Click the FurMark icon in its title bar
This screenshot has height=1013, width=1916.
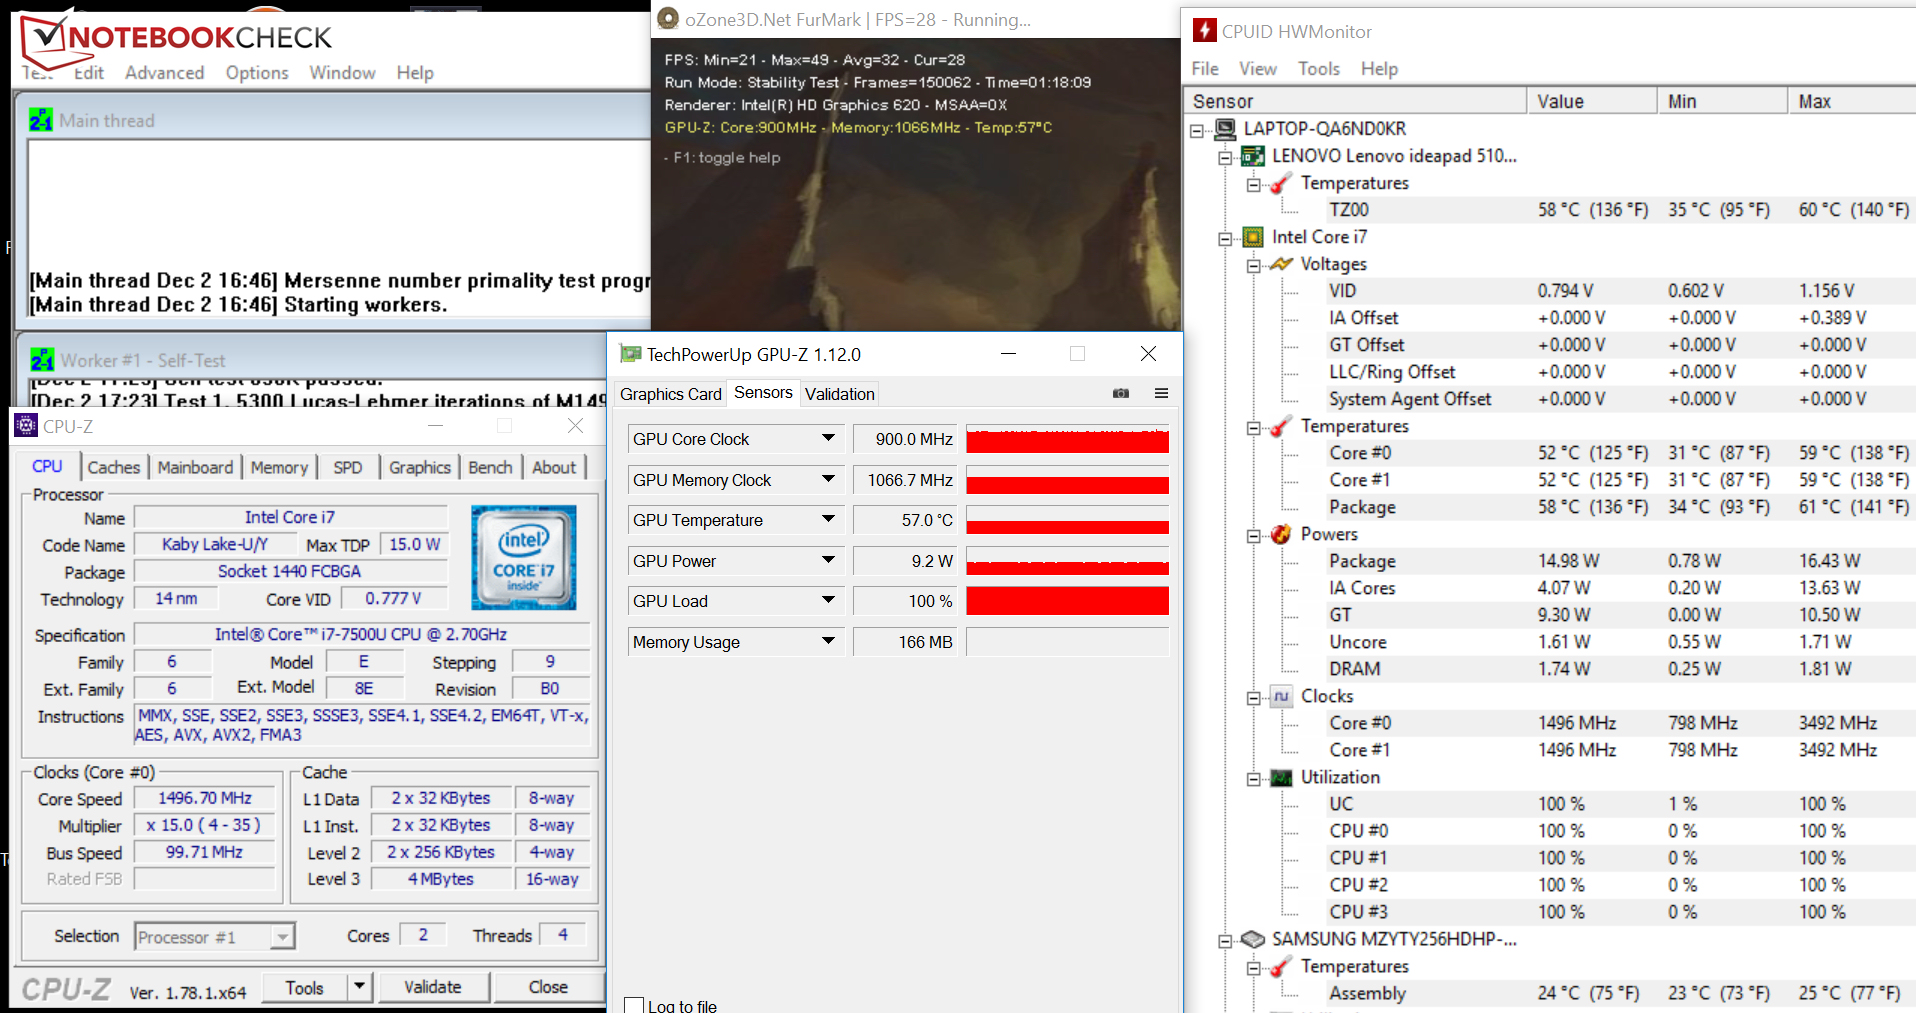pyautogui.click(x=668, y=19)
